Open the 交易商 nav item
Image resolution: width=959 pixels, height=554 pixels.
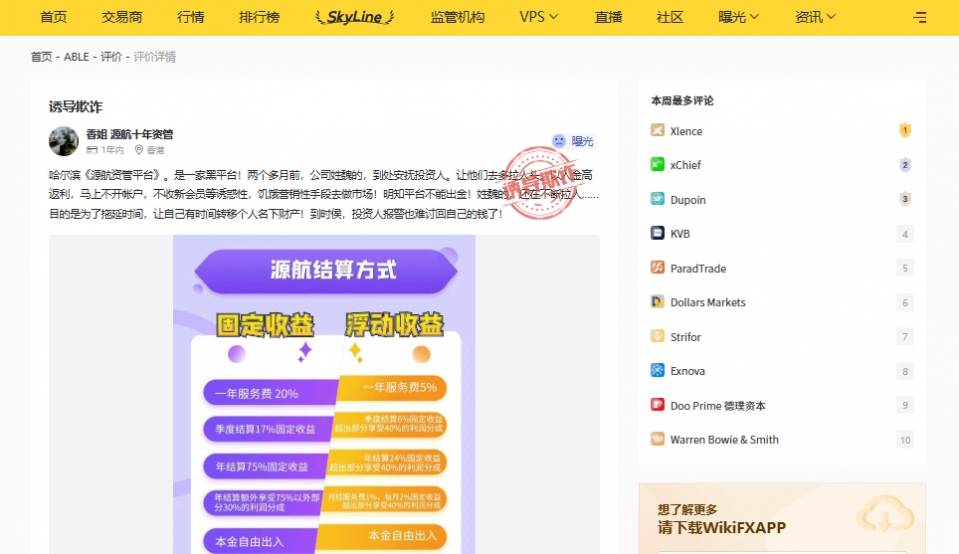pos(122,17)
